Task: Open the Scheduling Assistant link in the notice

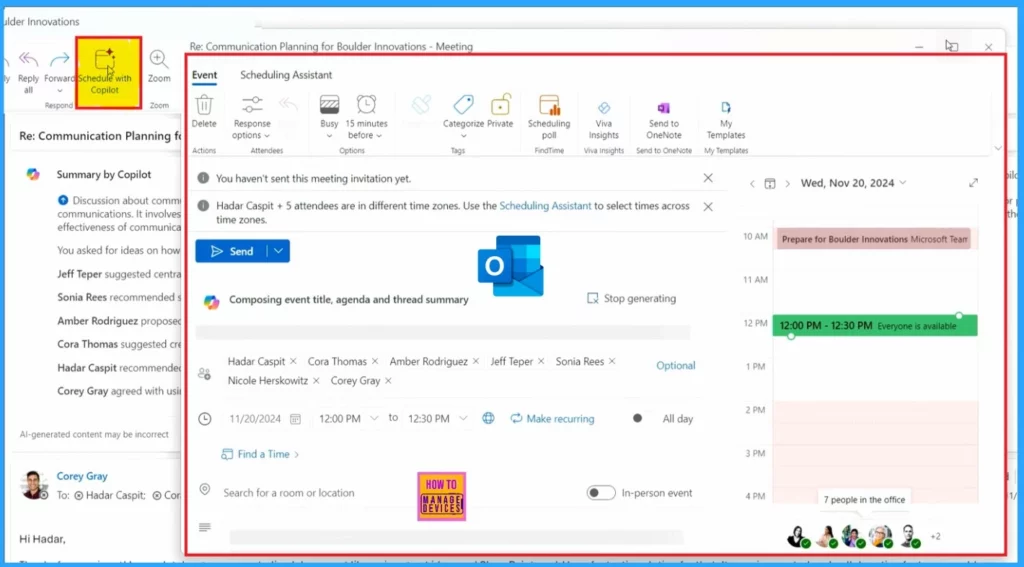Action: (x=545, y=206)
